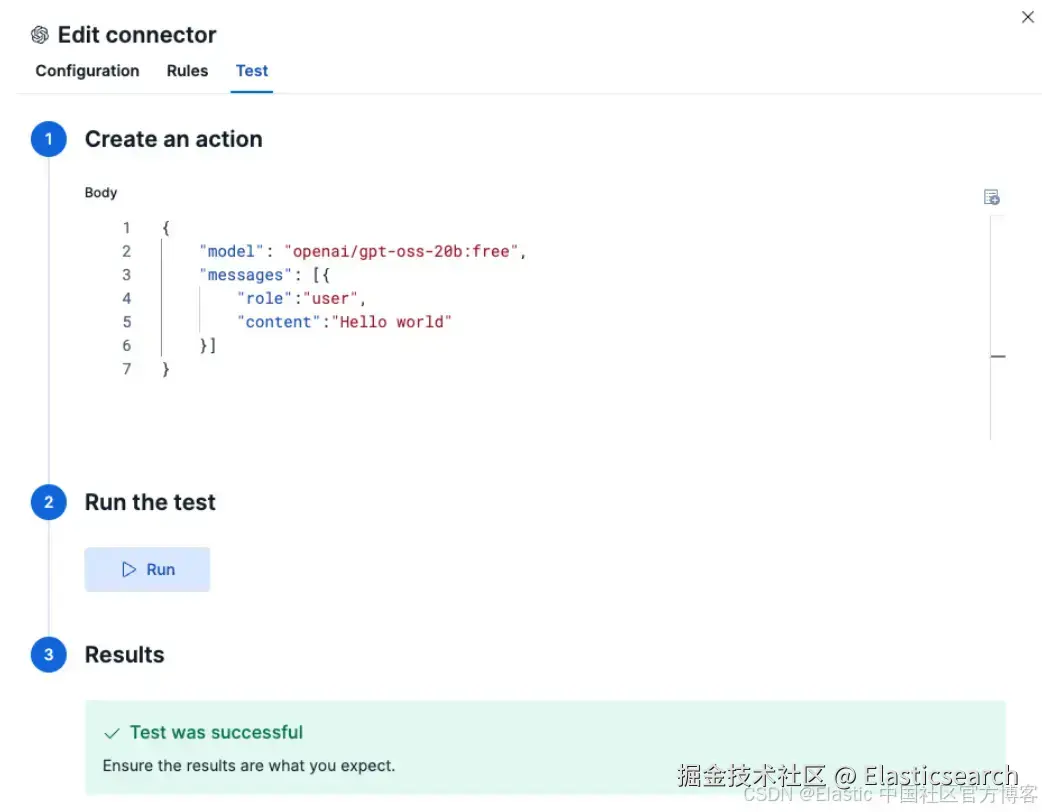
Task: Place cursor on the "model" line value
Action: [x=404, y=251]
